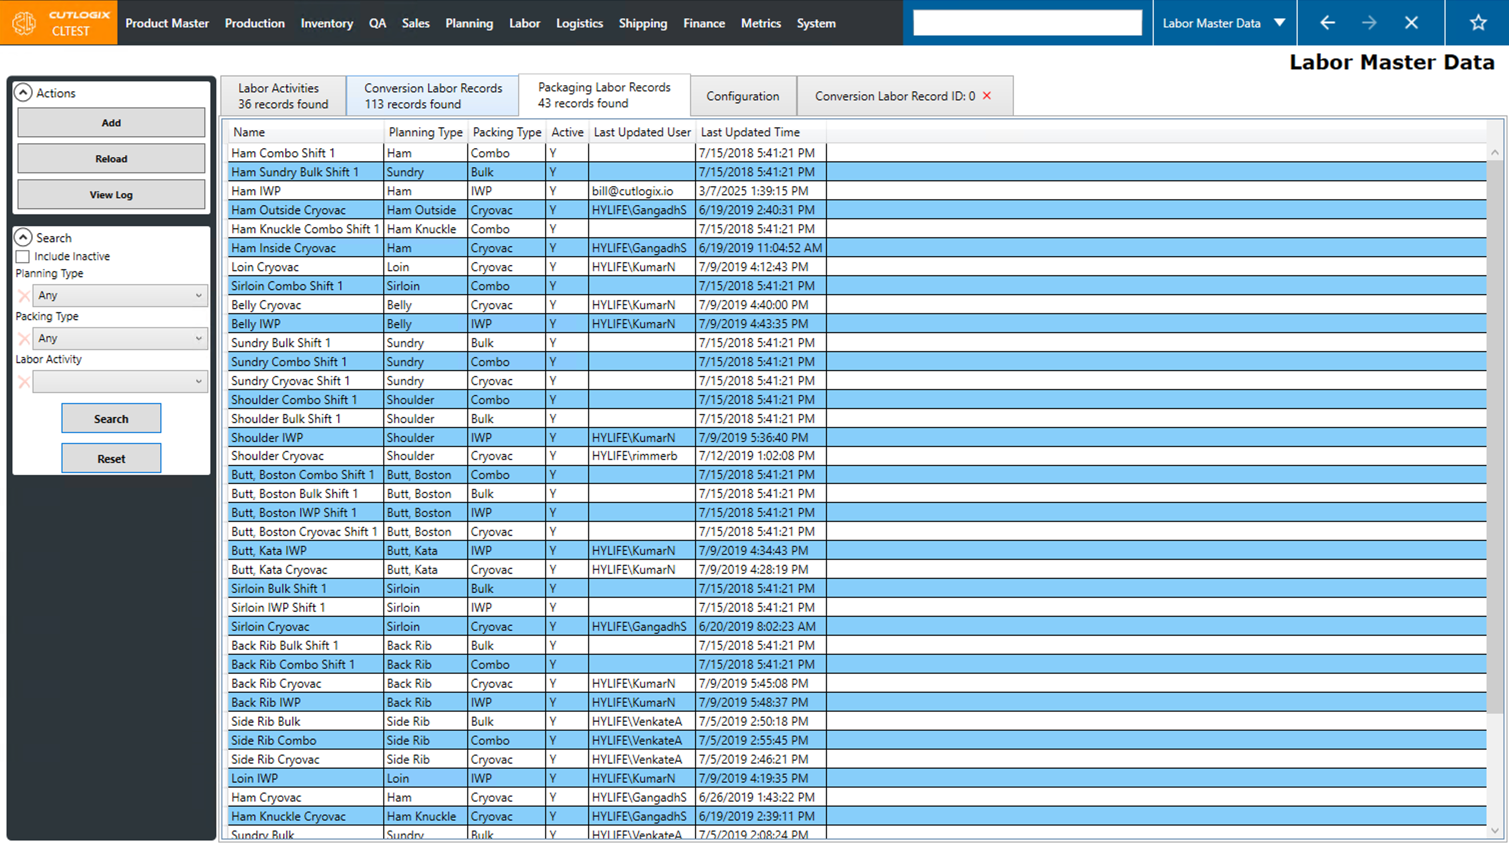This screenshot has height=845, width=1509.
Task: Click the X icon in top bar
Action: (1411, 23)
